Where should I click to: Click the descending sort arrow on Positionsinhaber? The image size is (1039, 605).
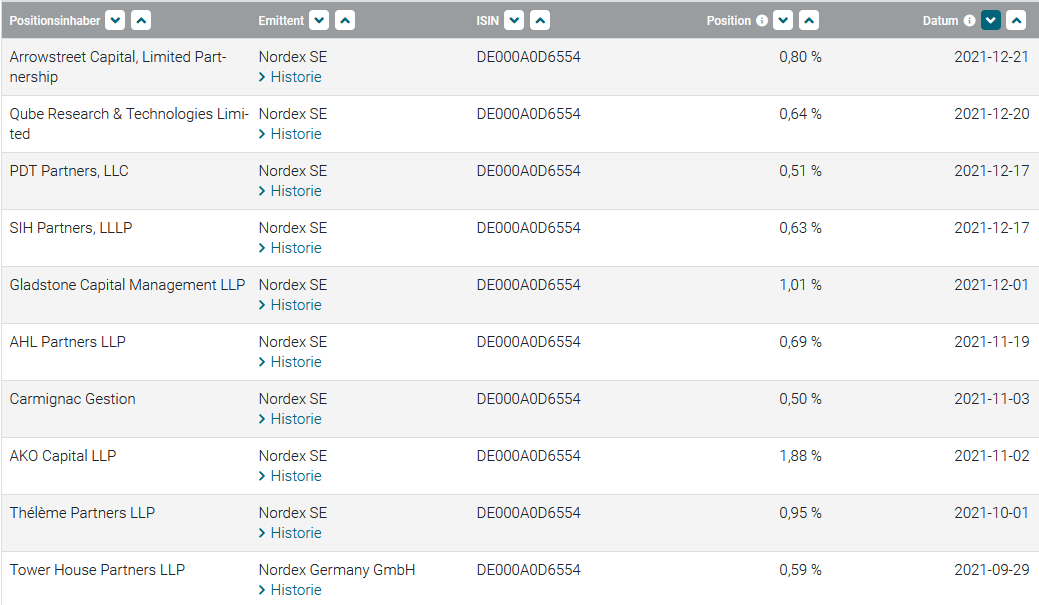[x=115, y=20]
